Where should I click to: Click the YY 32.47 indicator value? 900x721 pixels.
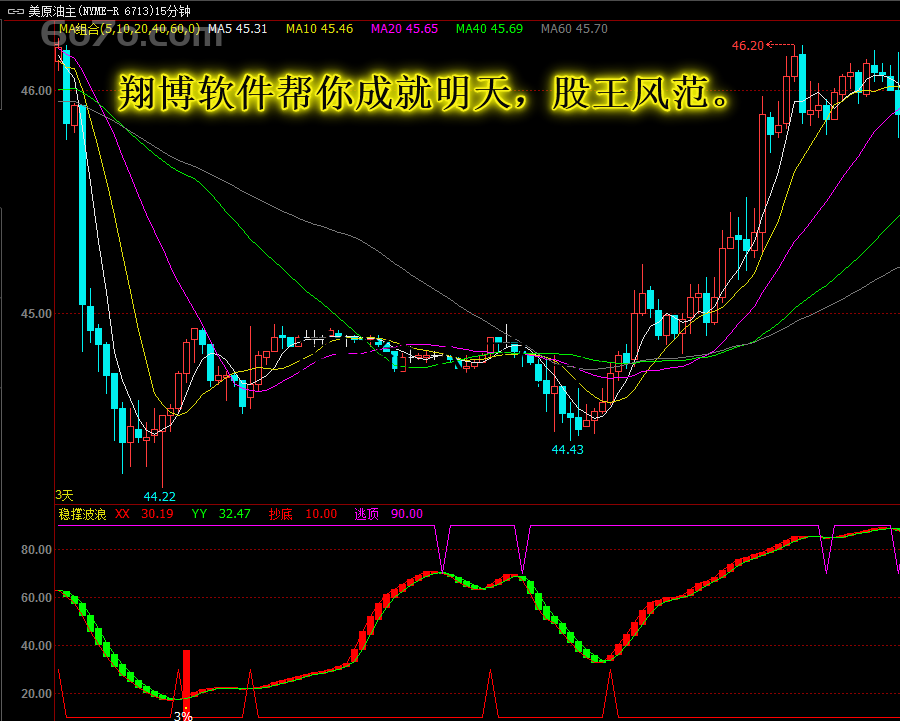point(221,514)
